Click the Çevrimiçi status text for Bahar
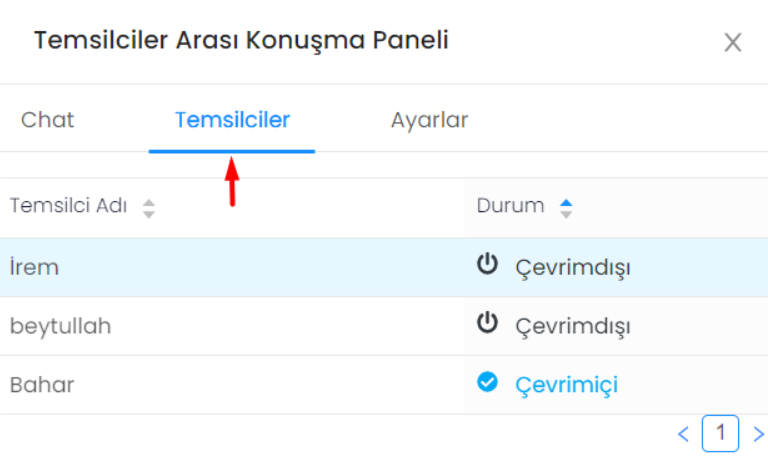 coord(567,386)
